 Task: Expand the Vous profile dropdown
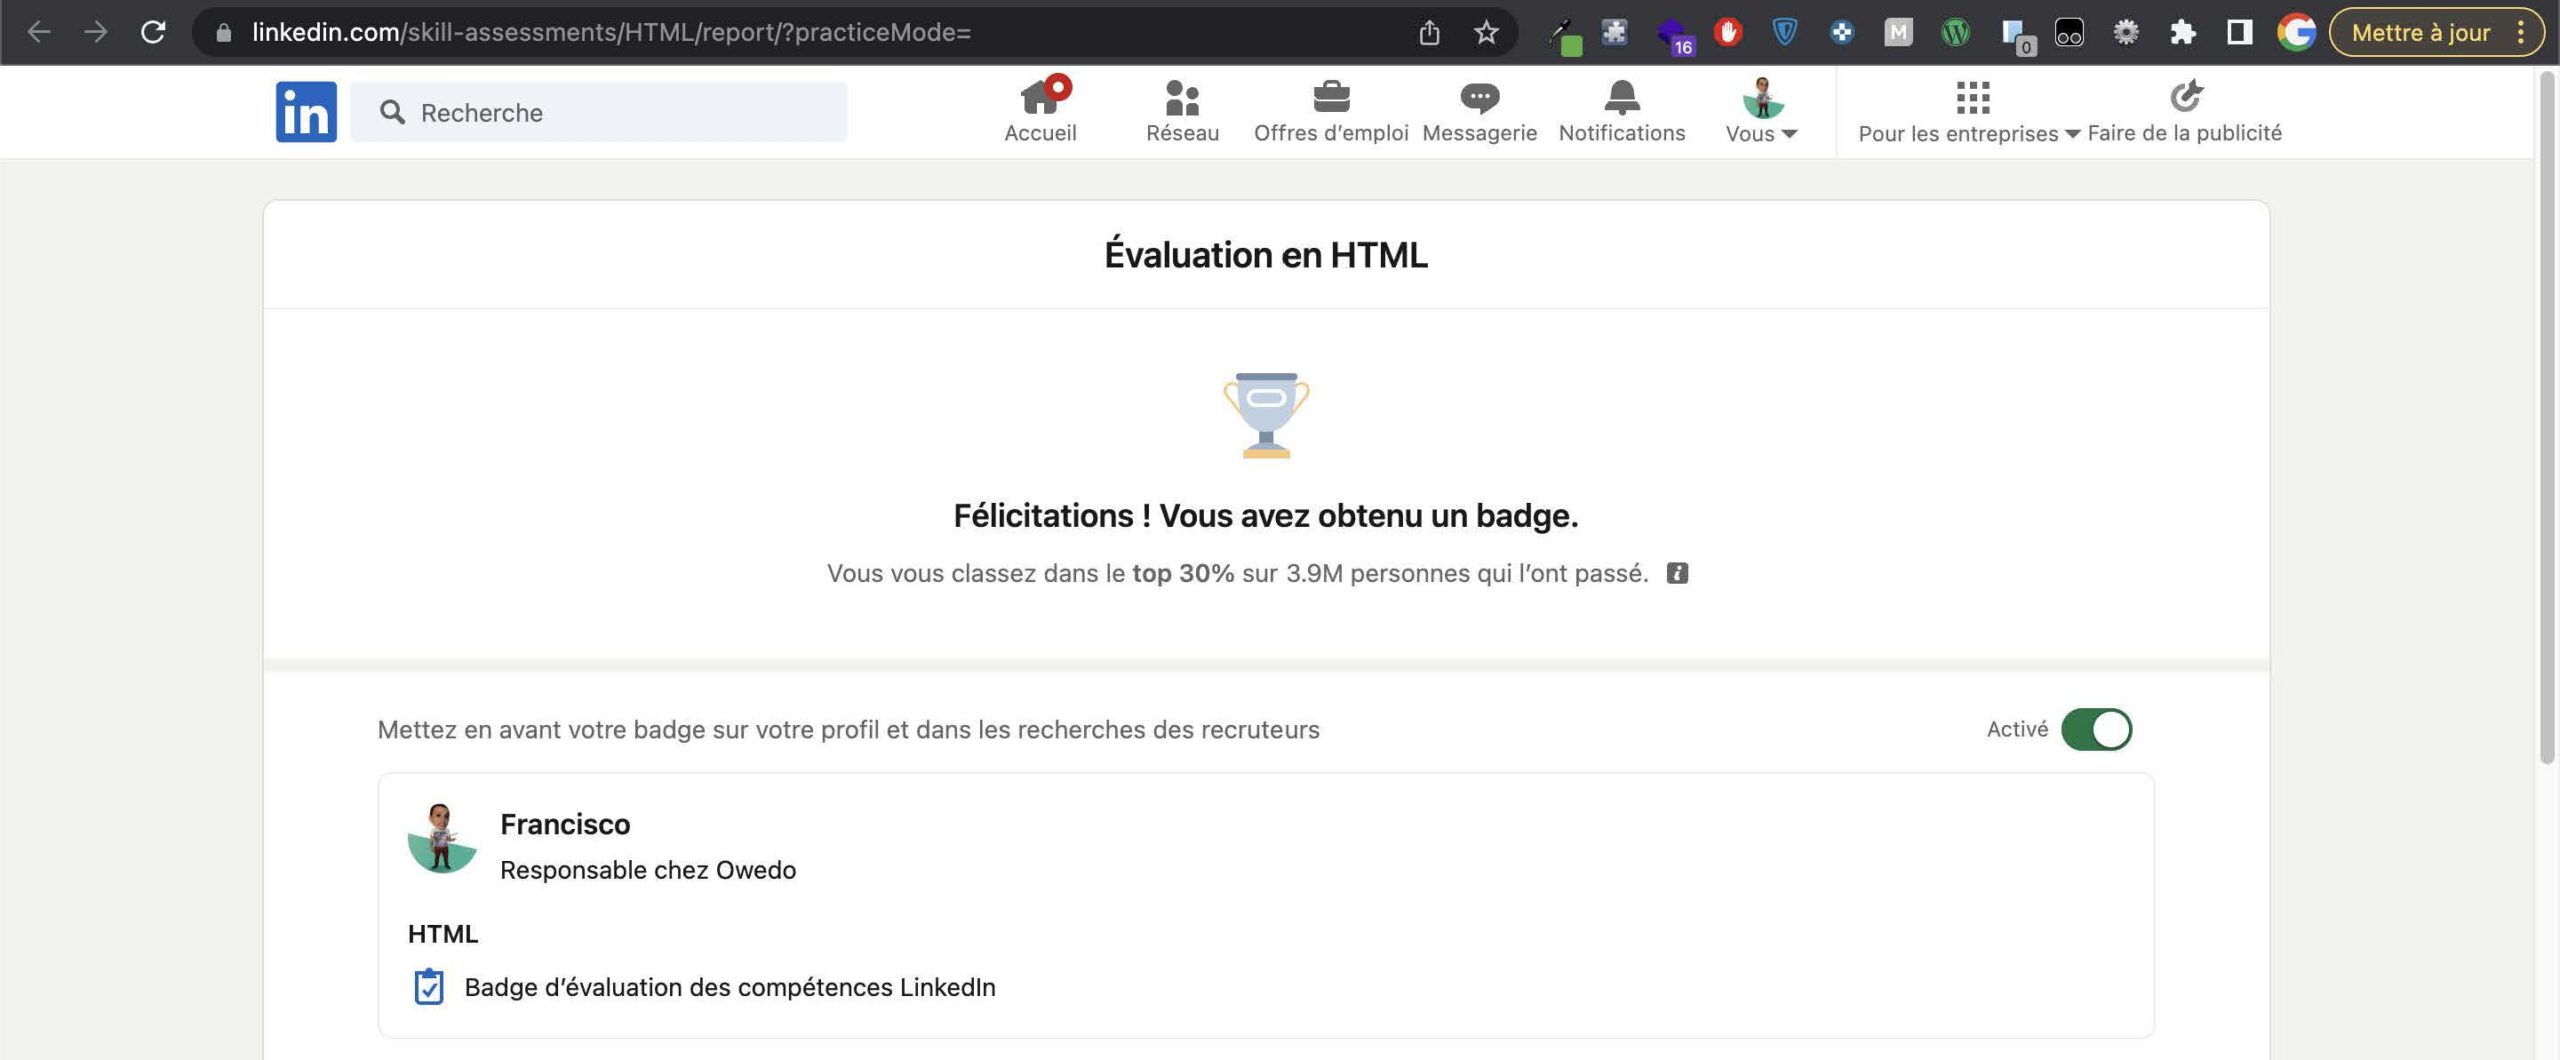pyautogui.click(x=1761, y=111)
